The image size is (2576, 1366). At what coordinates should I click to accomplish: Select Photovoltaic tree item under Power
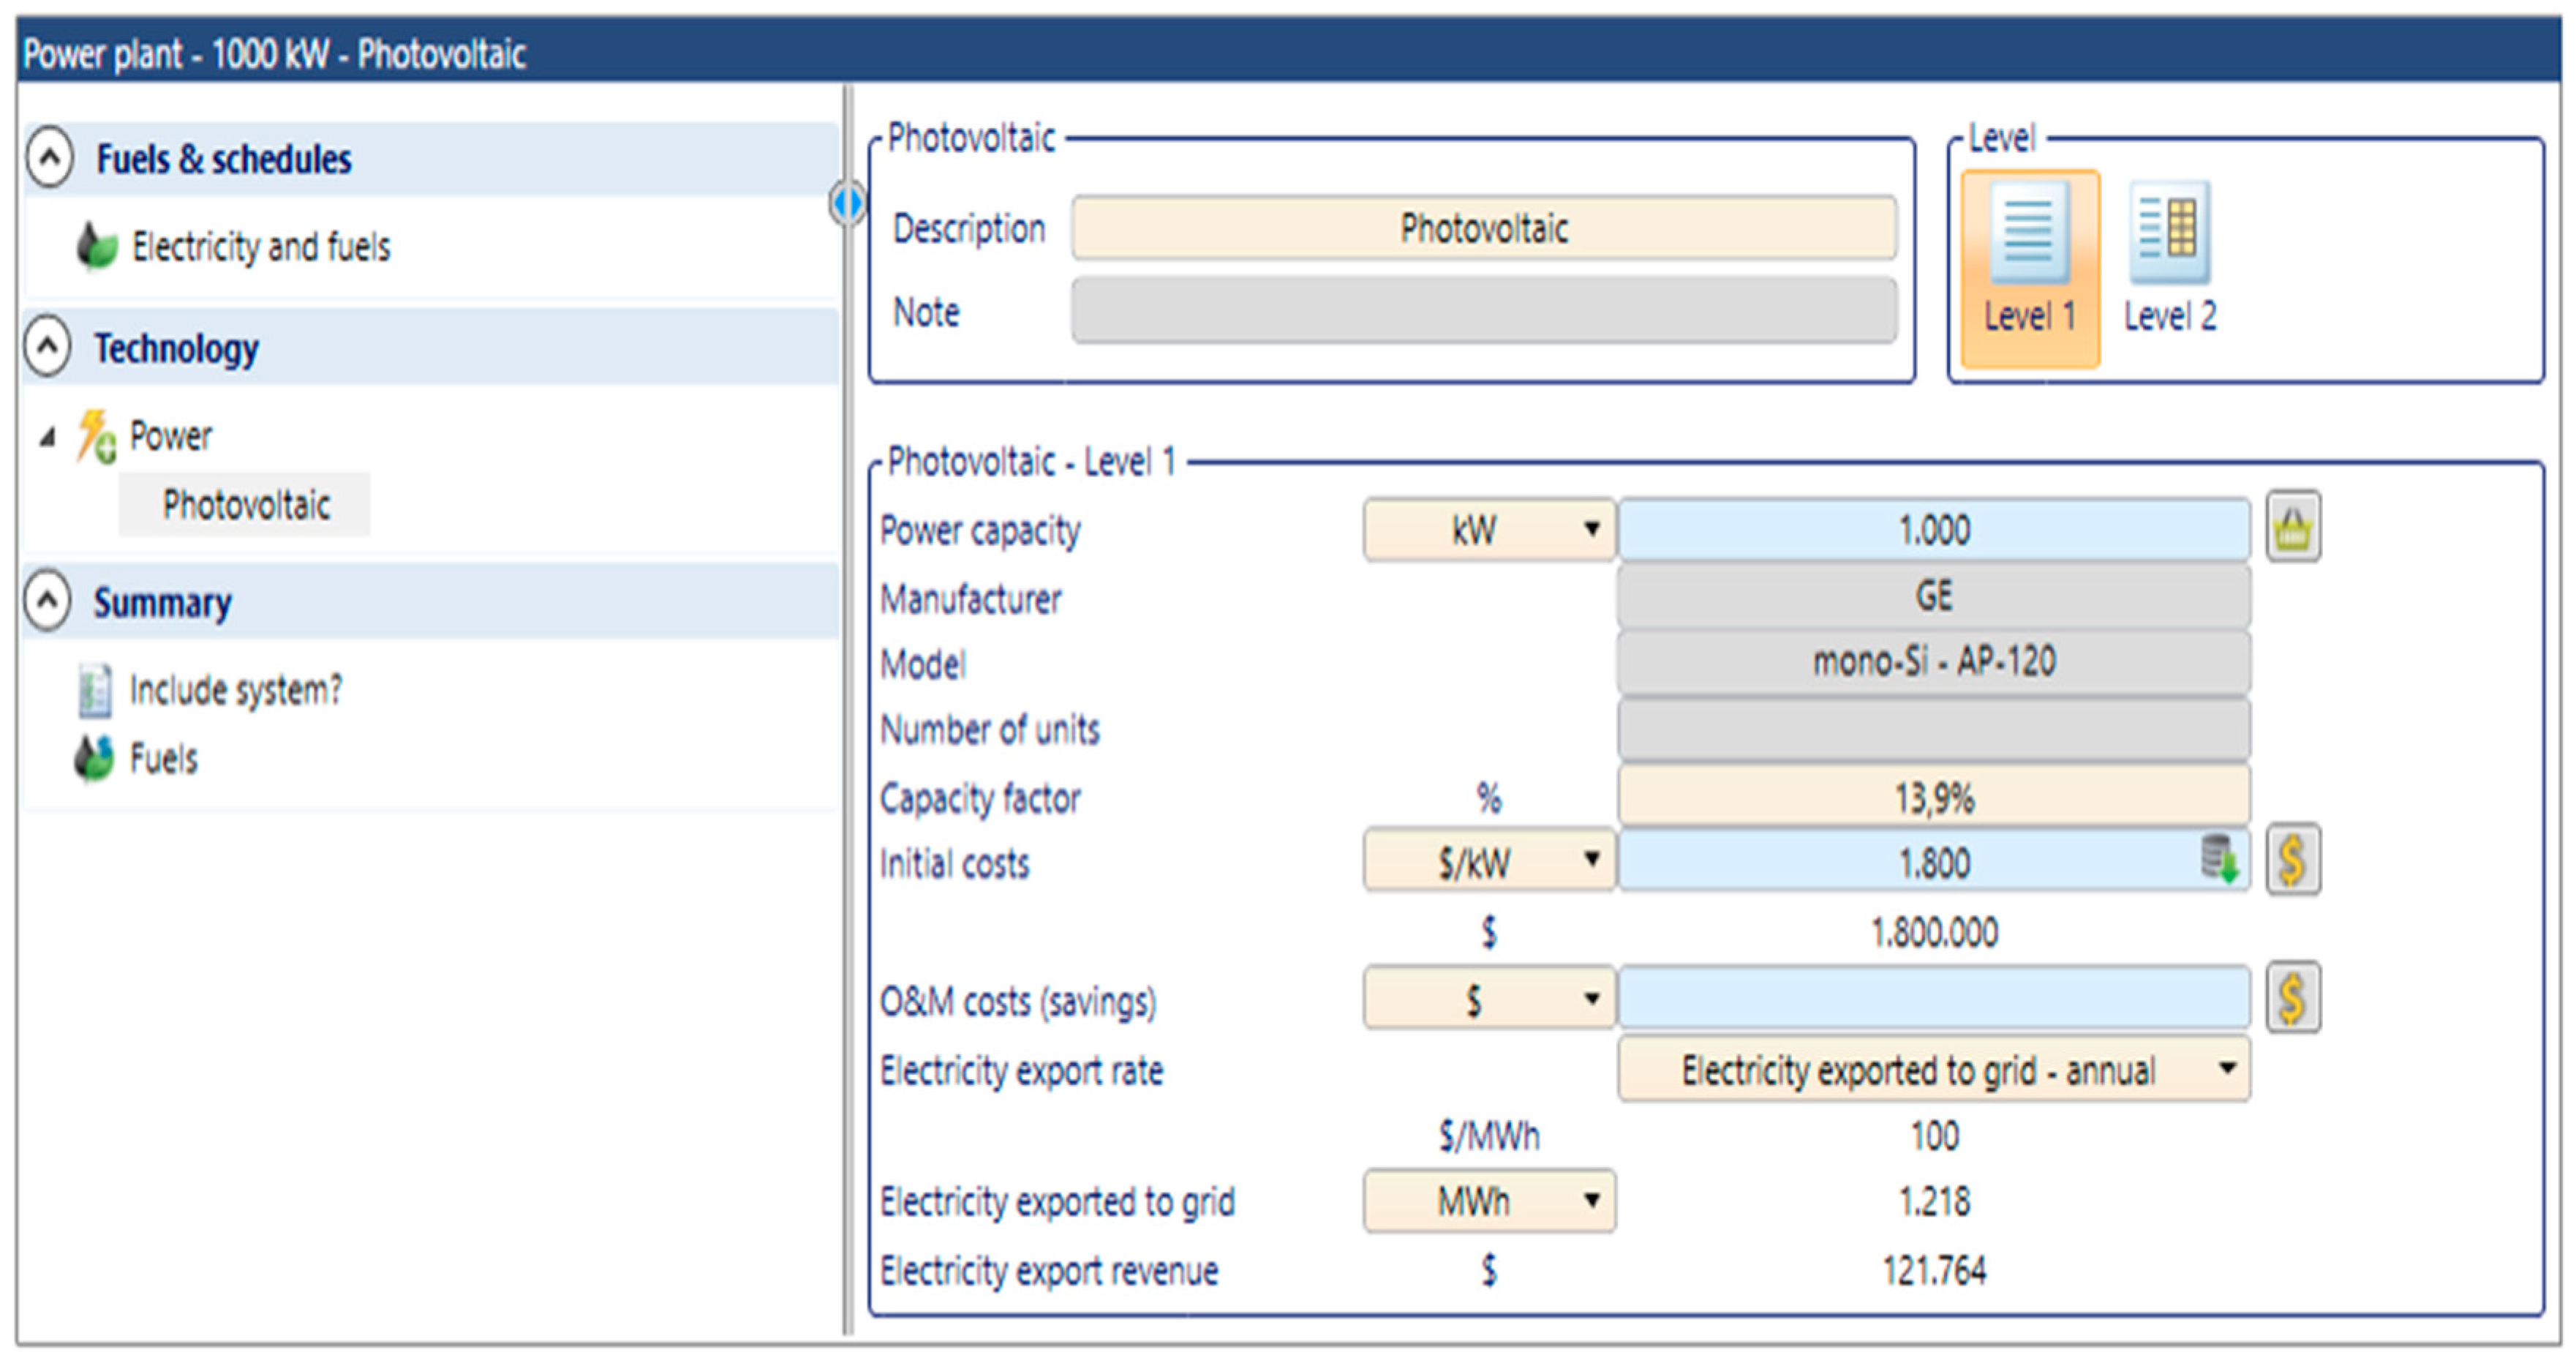click(x=246, y=505)
